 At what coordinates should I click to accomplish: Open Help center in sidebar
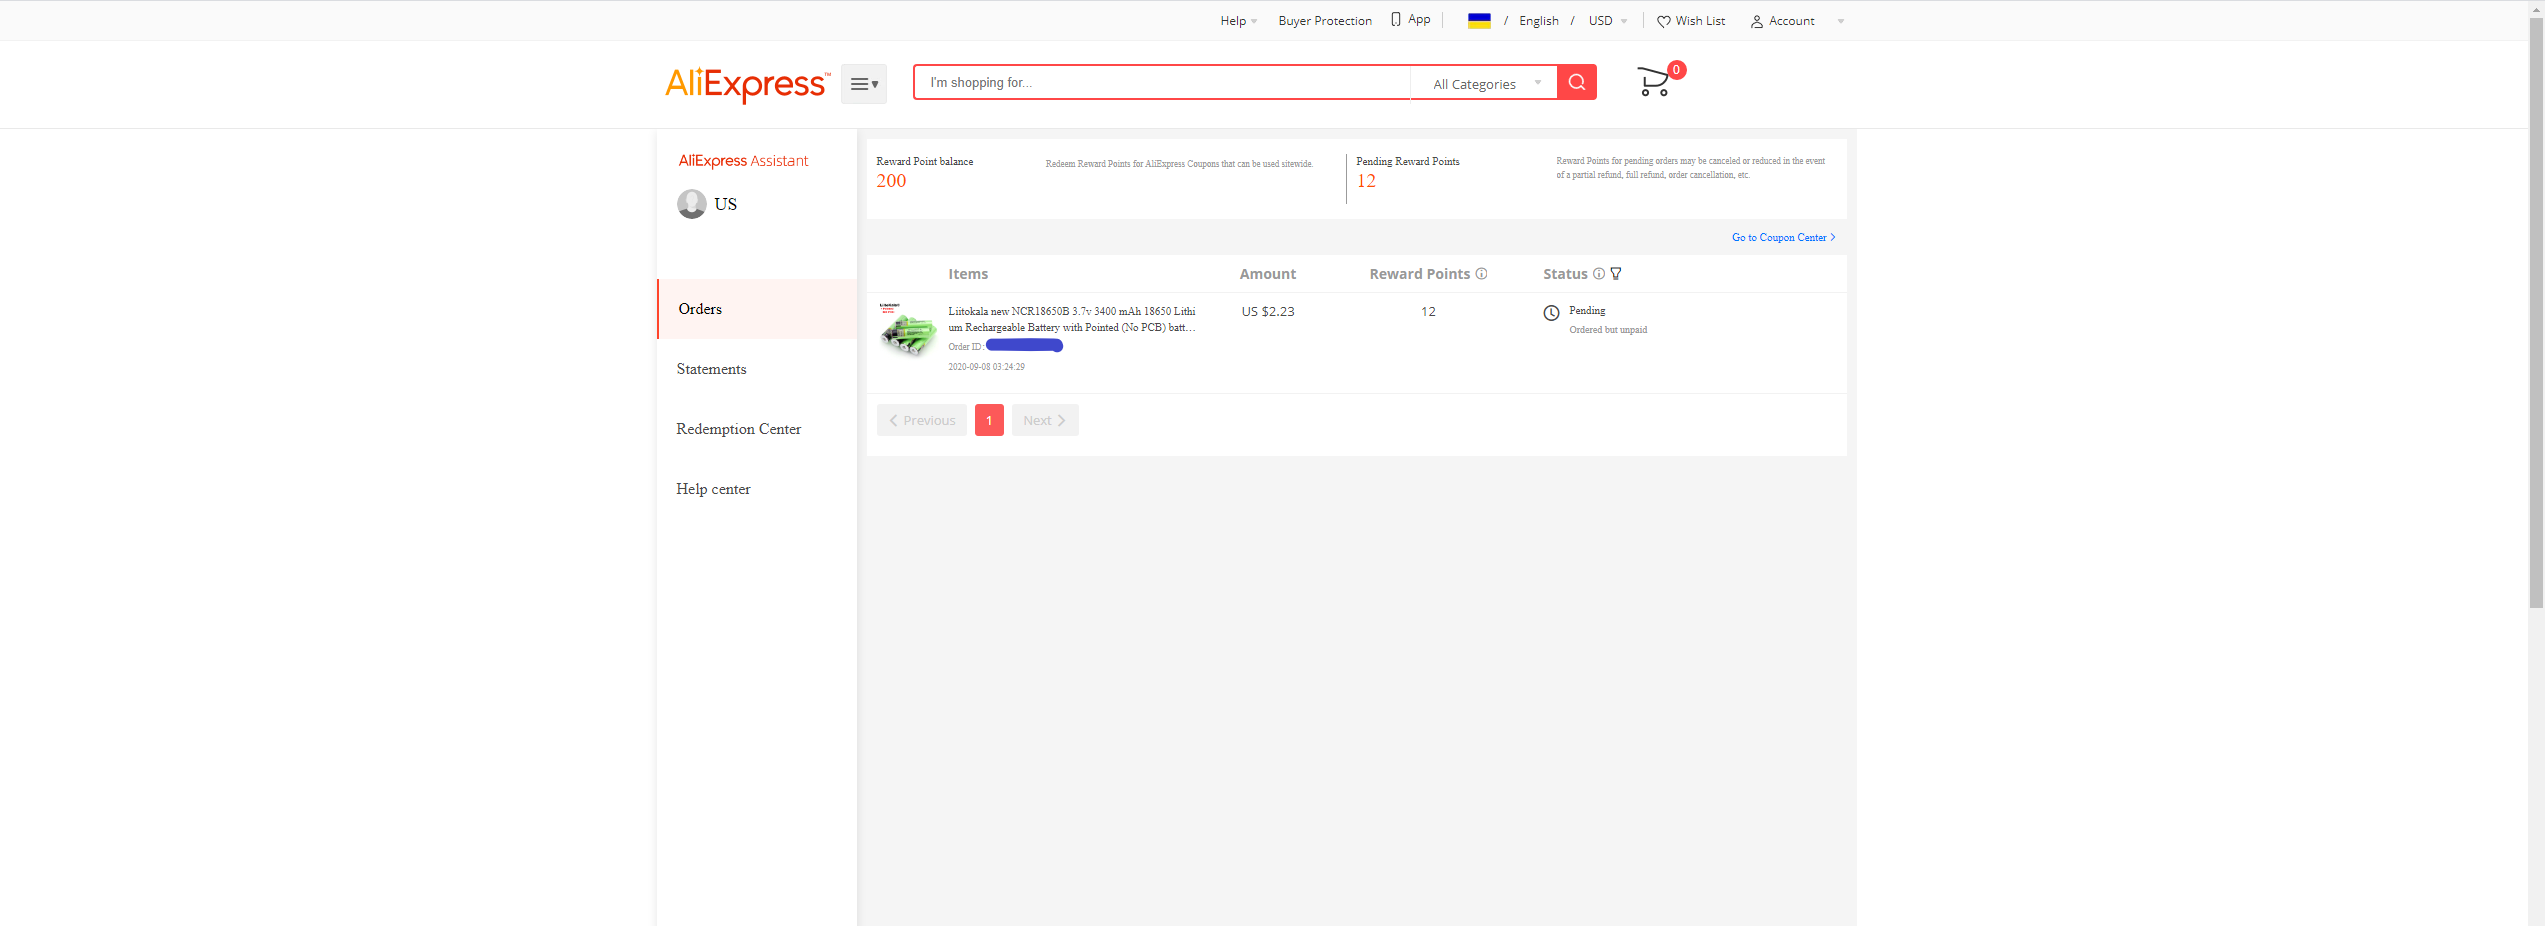[x=713, y=489]
